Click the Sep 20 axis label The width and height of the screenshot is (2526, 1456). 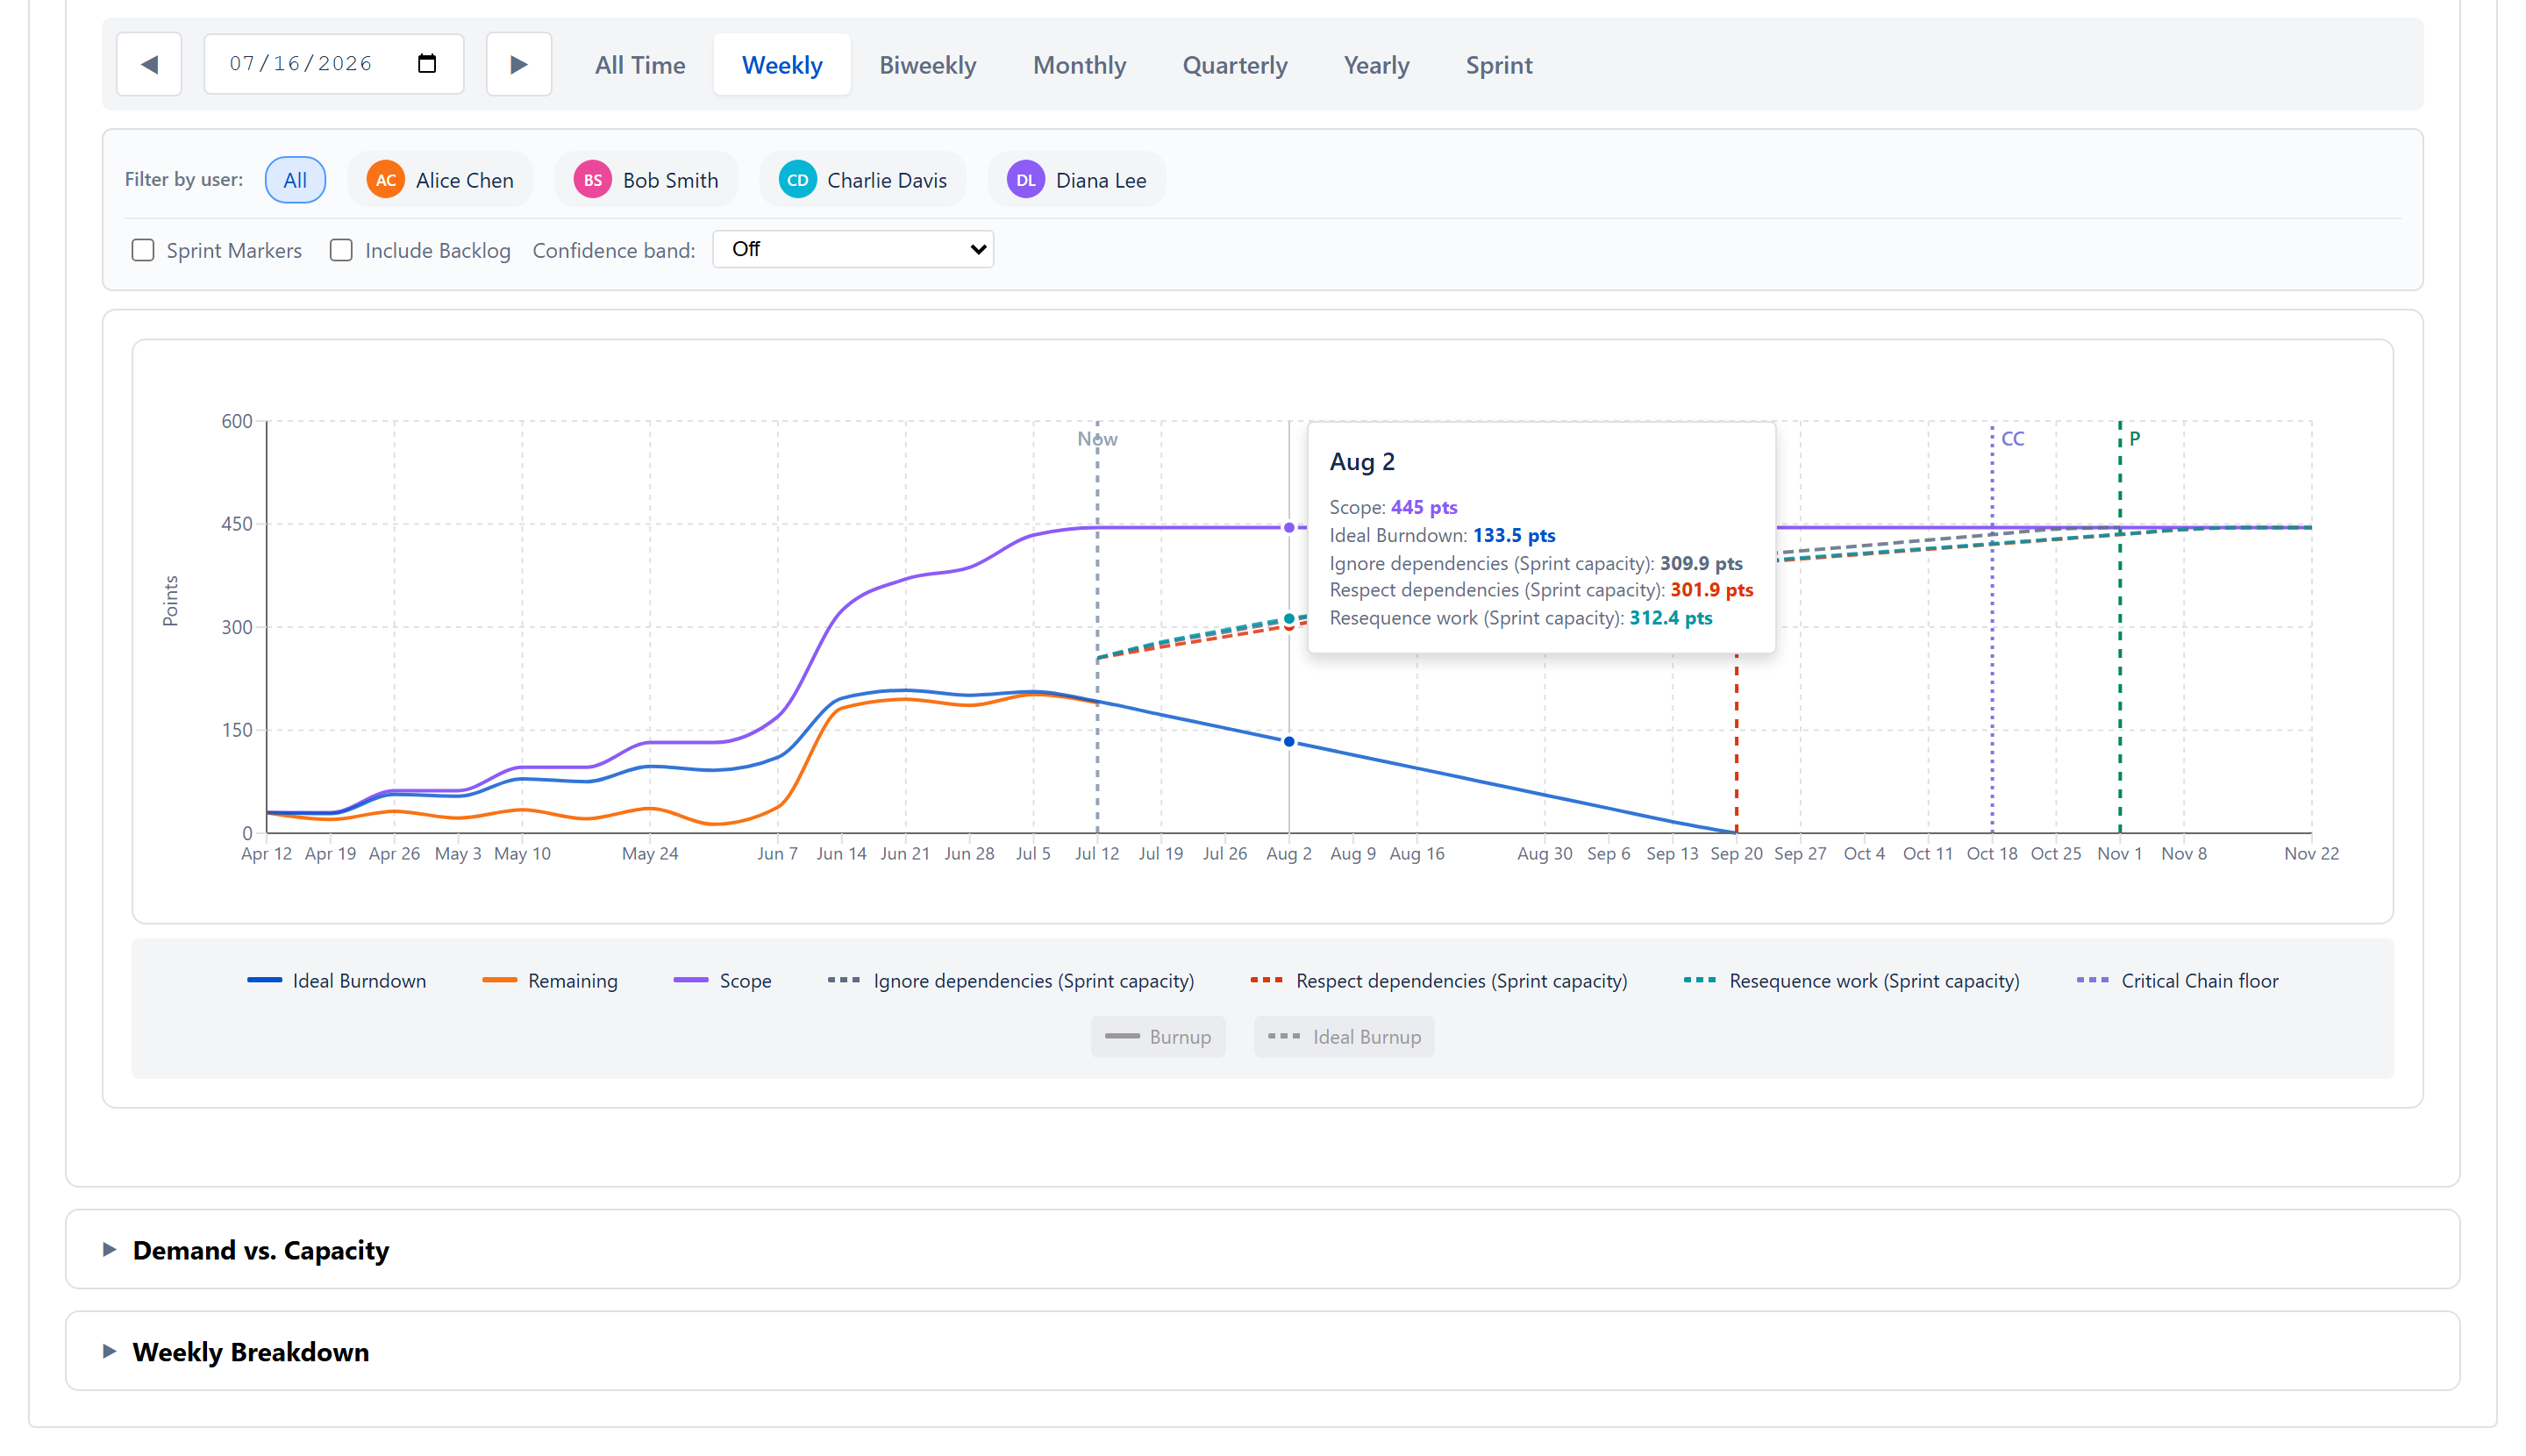coord(1736,854)
